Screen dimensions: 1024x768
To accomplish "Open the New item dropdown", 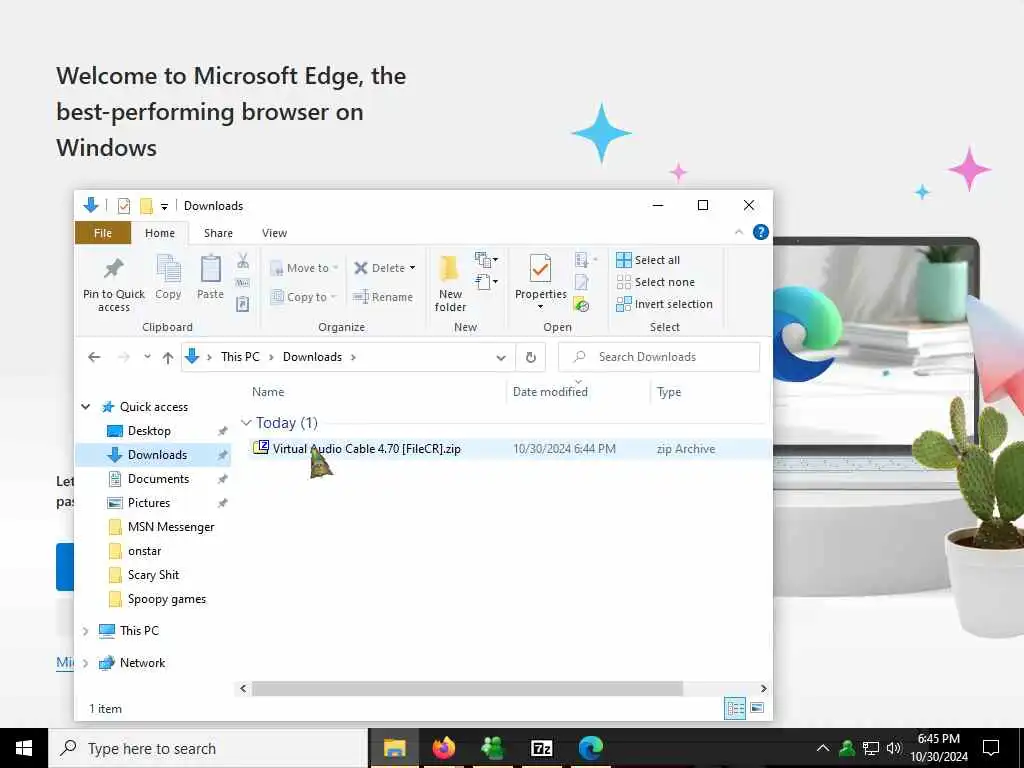I will point(487,259).
